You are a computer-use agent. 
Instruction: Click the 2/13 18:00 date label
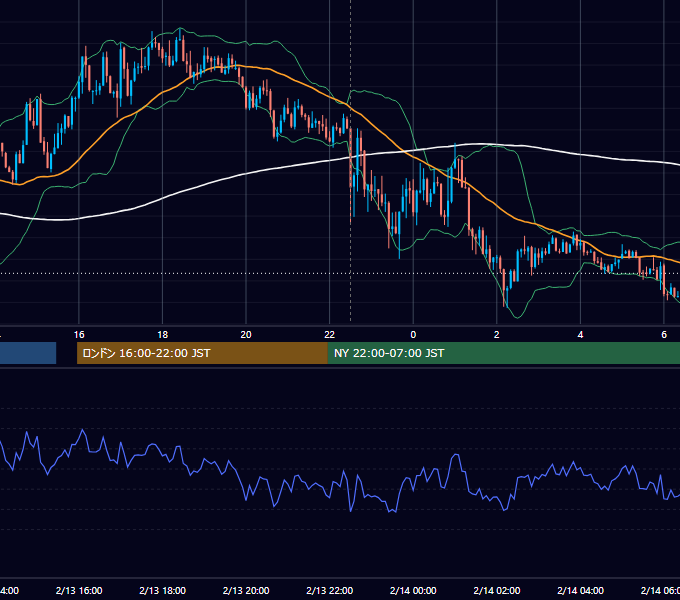tap(163, 590)
